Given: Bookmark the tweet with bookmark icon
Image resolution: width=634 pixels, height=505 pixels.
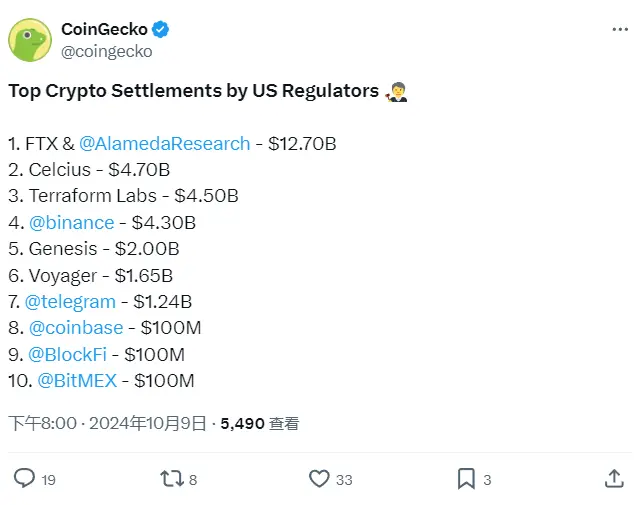Looking at the screenshot, I should [x=466, y=479].
